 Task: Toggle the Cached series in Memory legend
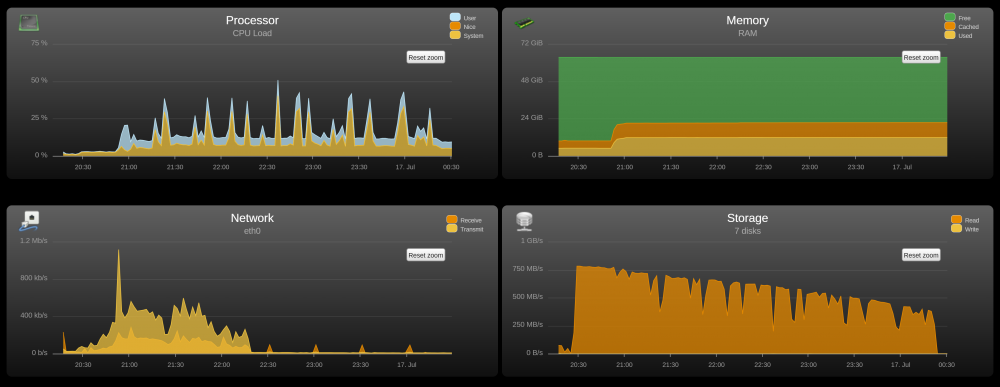[x=961, y=27]
